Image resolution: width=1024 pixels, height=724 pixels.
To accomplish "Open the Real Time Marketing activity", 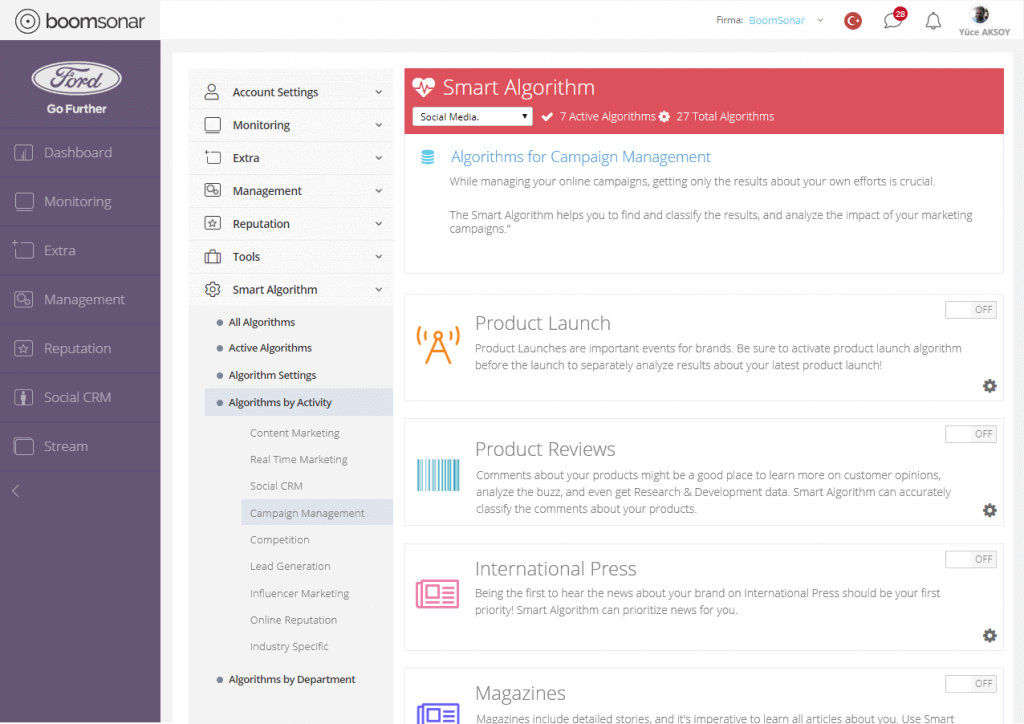I will coord(298,460).
